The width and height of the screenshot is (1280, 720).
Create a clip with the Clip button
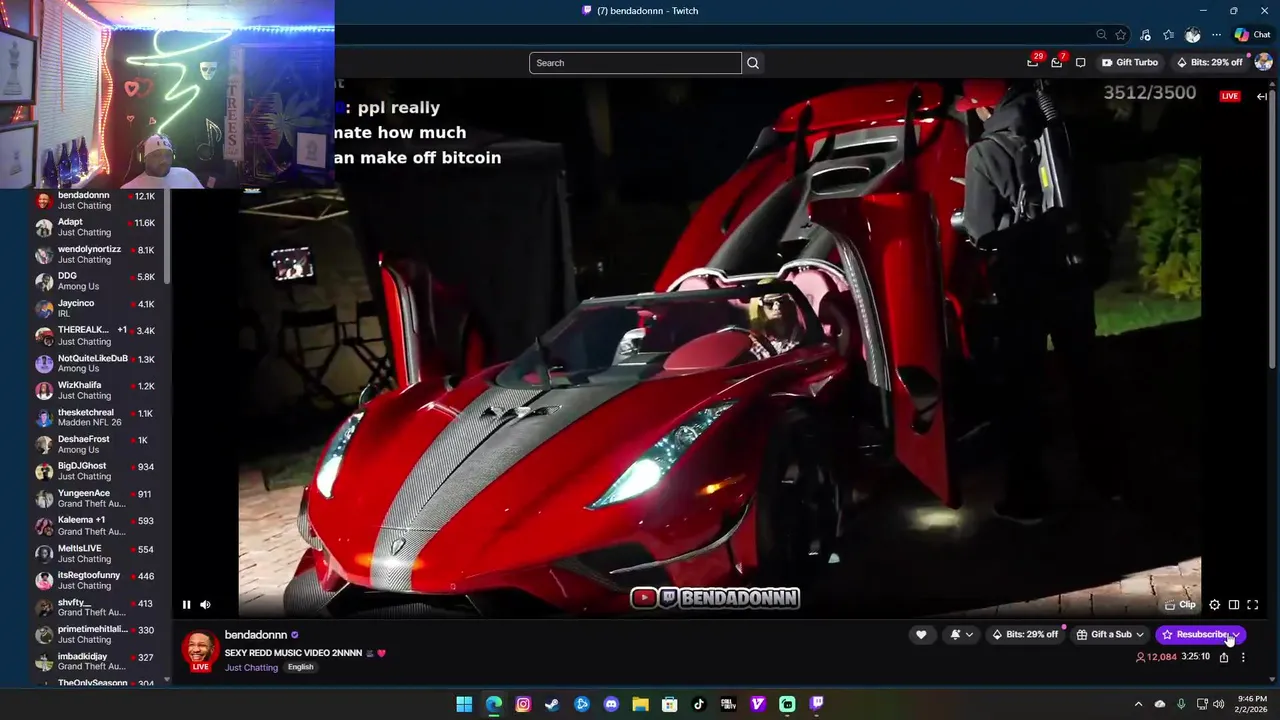pos(1180,604)
